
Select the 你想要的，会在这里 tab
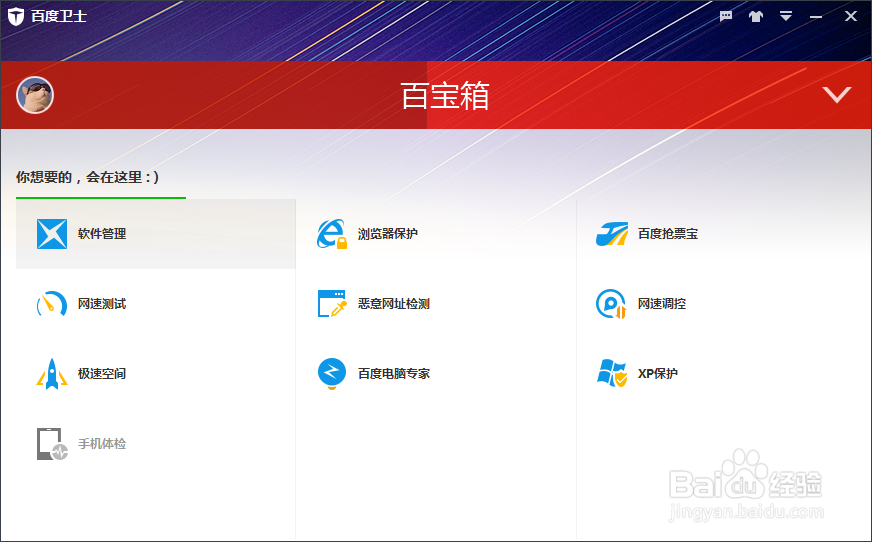[x=87, y=177]
